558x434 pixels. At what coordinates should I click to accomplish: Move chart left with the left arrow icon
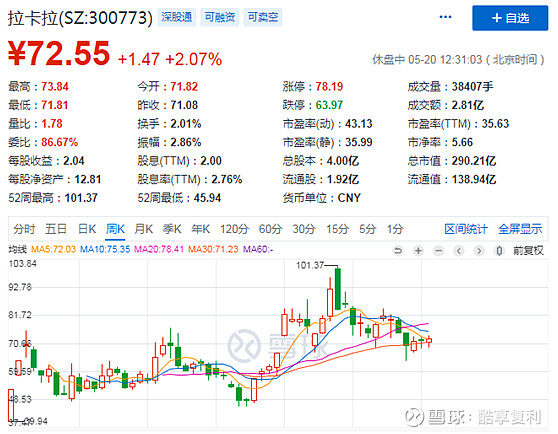[459, 251]
